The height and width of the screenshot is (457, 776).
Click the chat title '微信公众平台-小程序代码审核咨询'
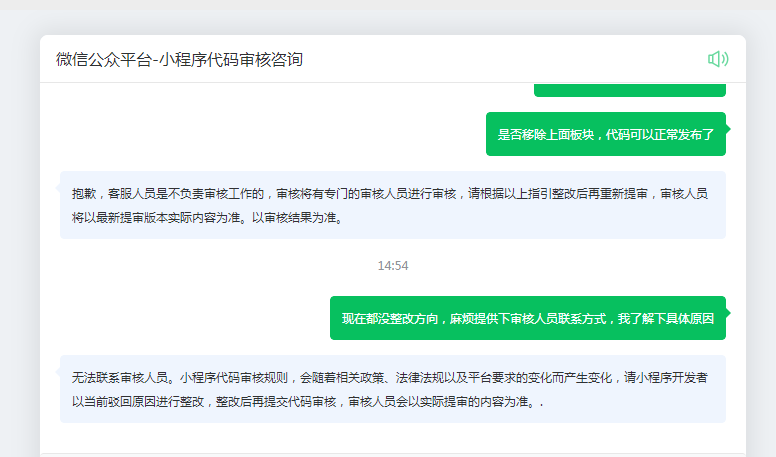[x=179, y=59]
